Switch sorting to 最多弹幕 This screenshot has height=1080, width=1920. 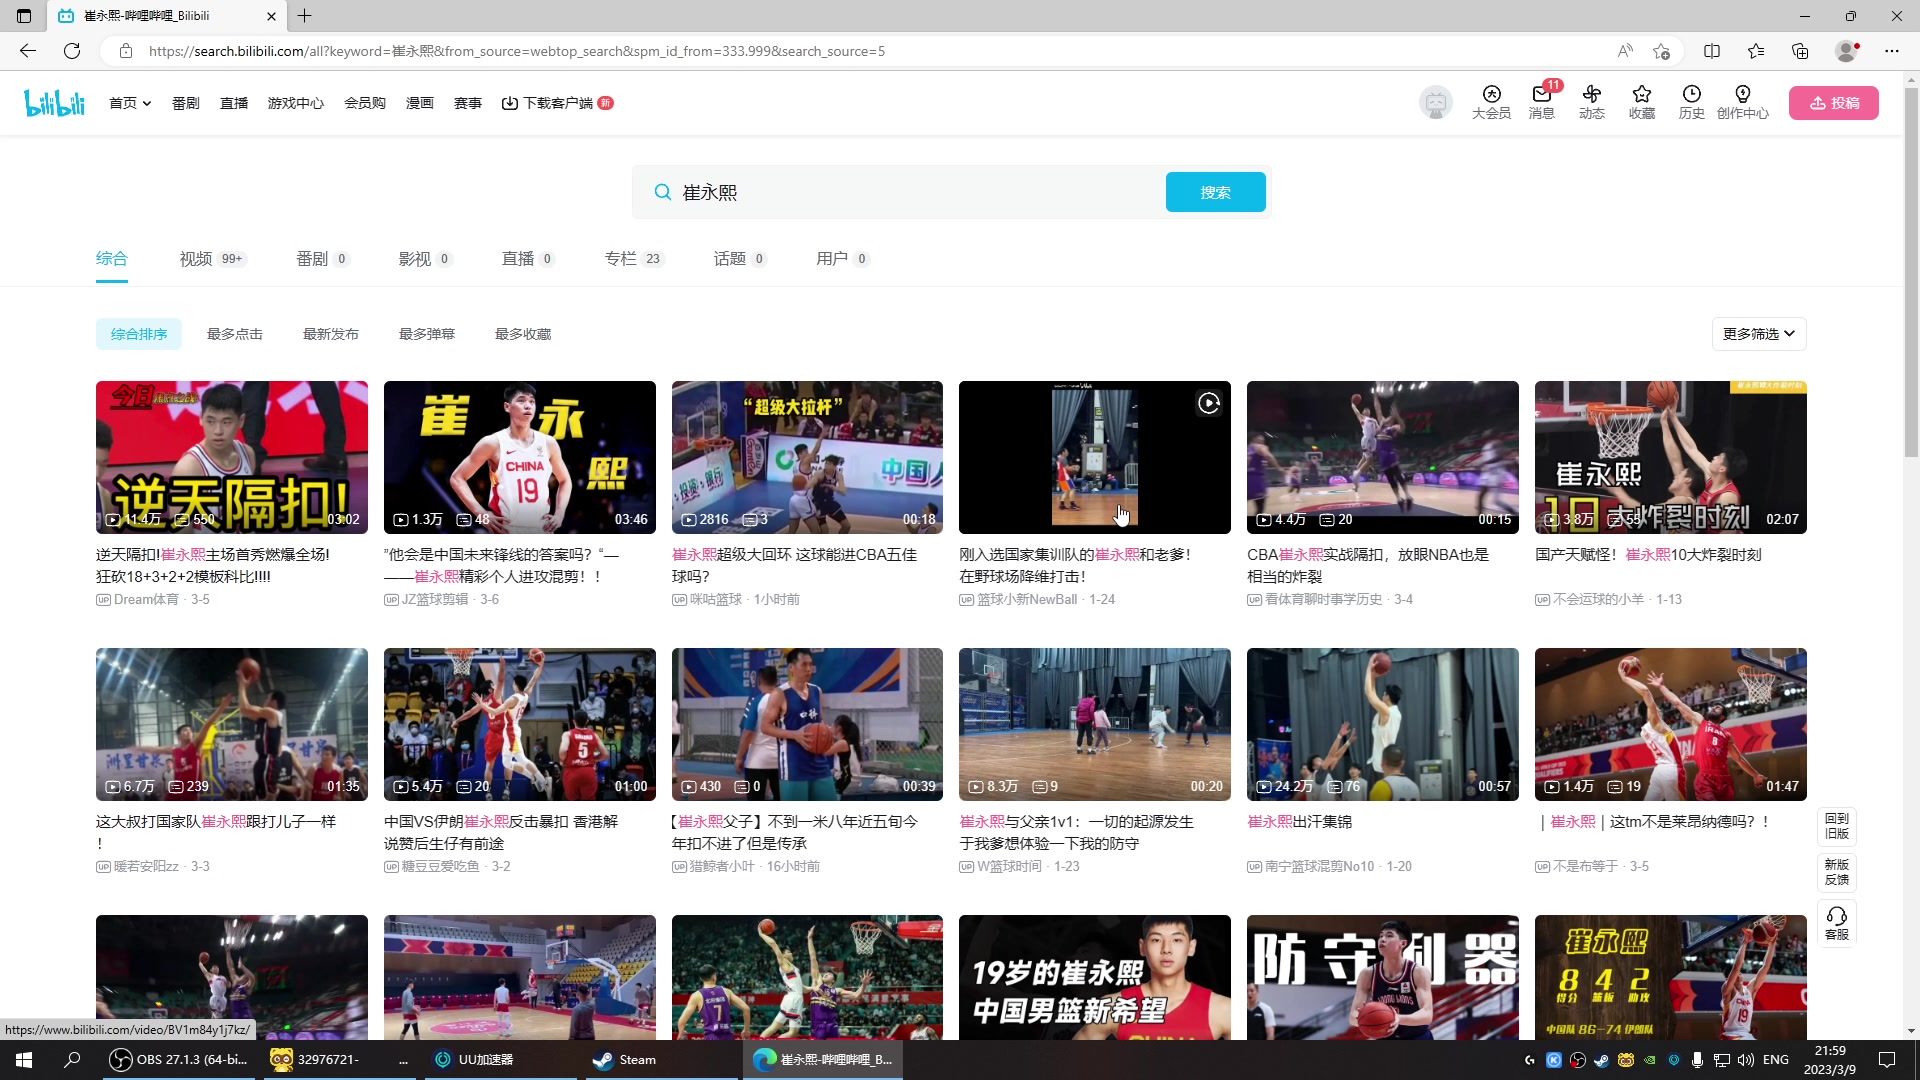coord(426,333)
